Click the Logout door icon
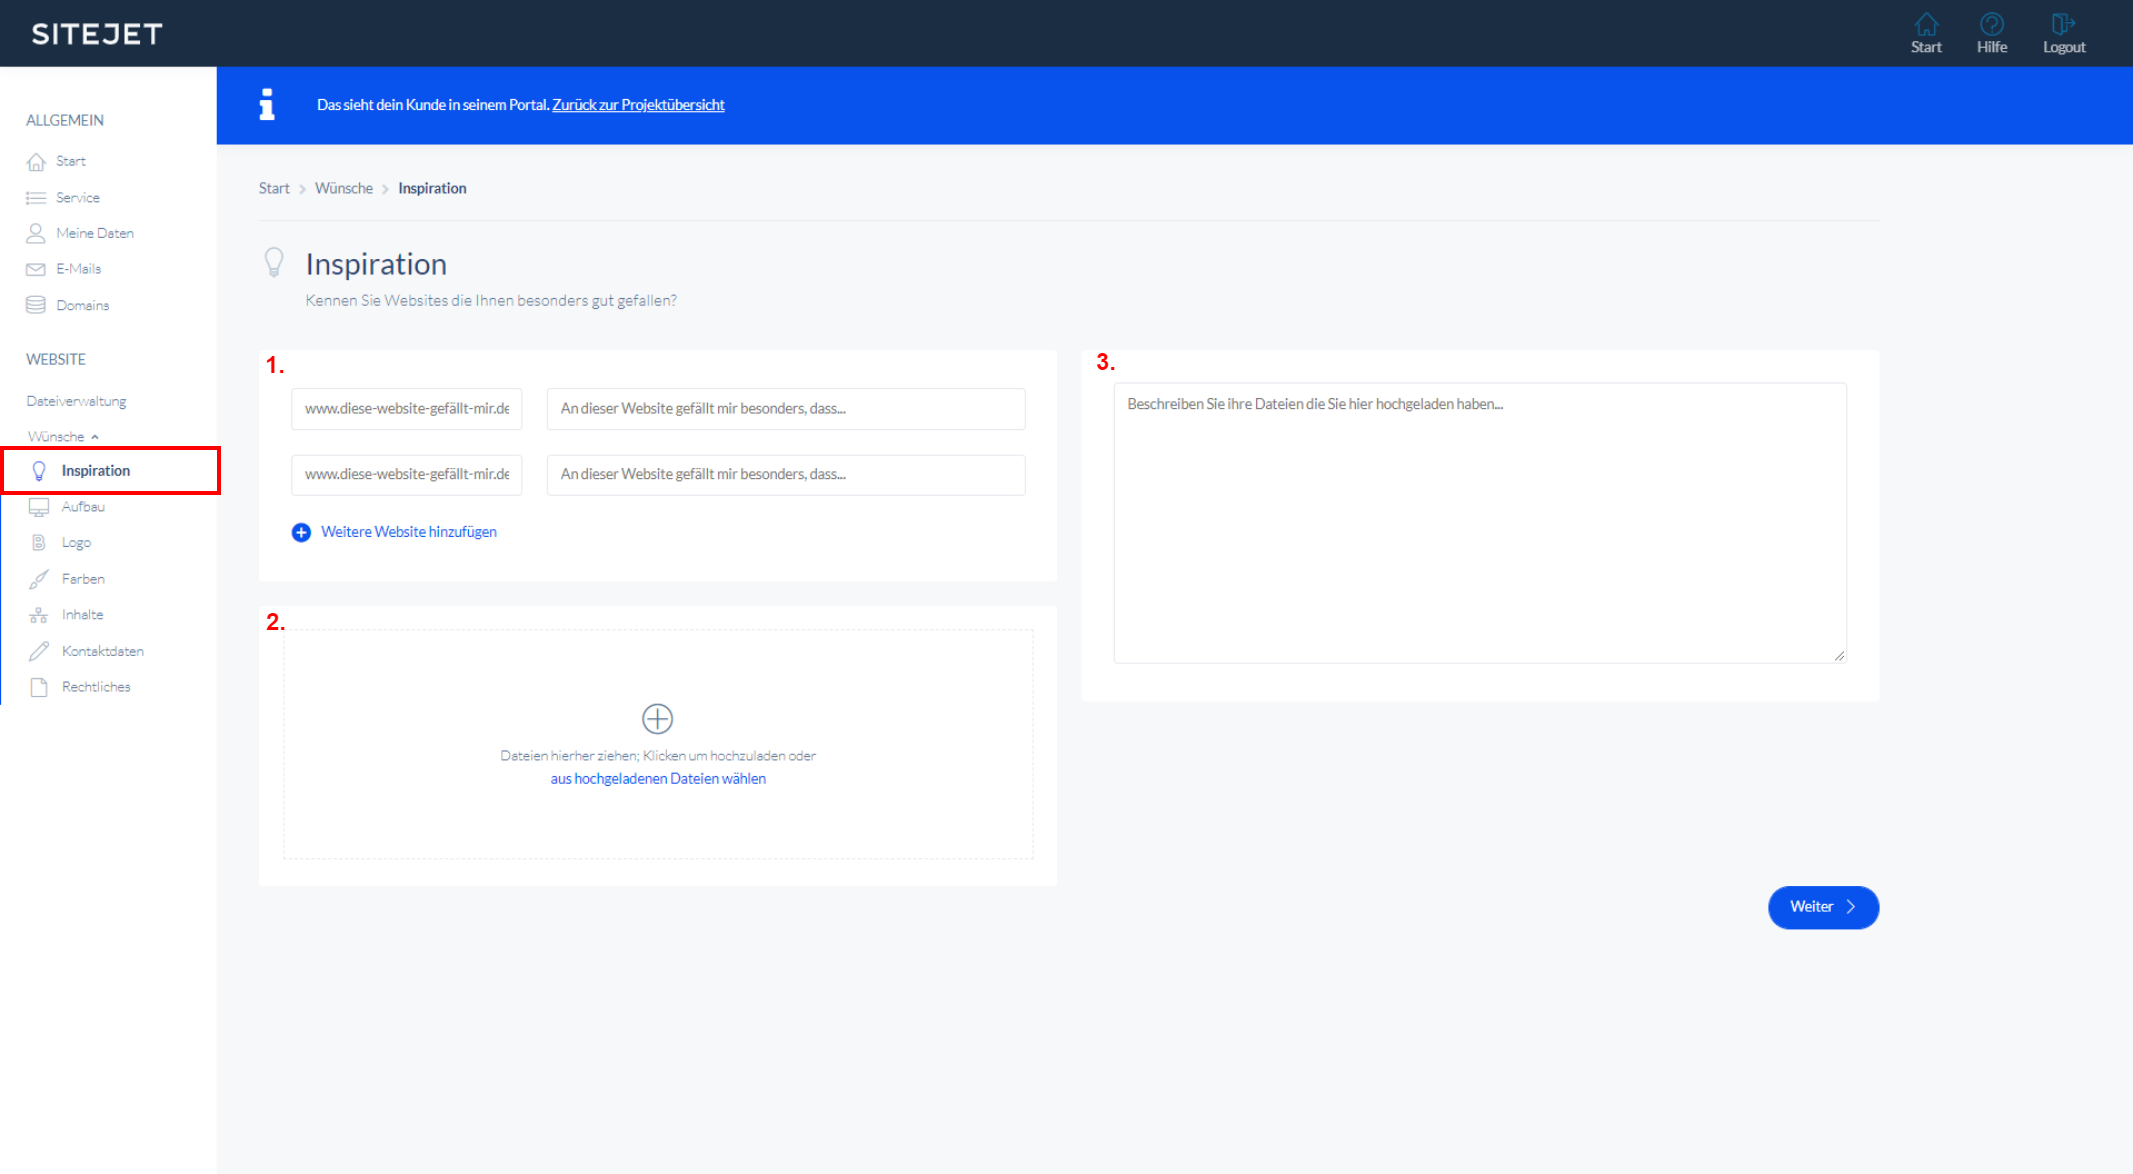Viewport: 2133px width, 1174px height. click(x=2063, y=24)
